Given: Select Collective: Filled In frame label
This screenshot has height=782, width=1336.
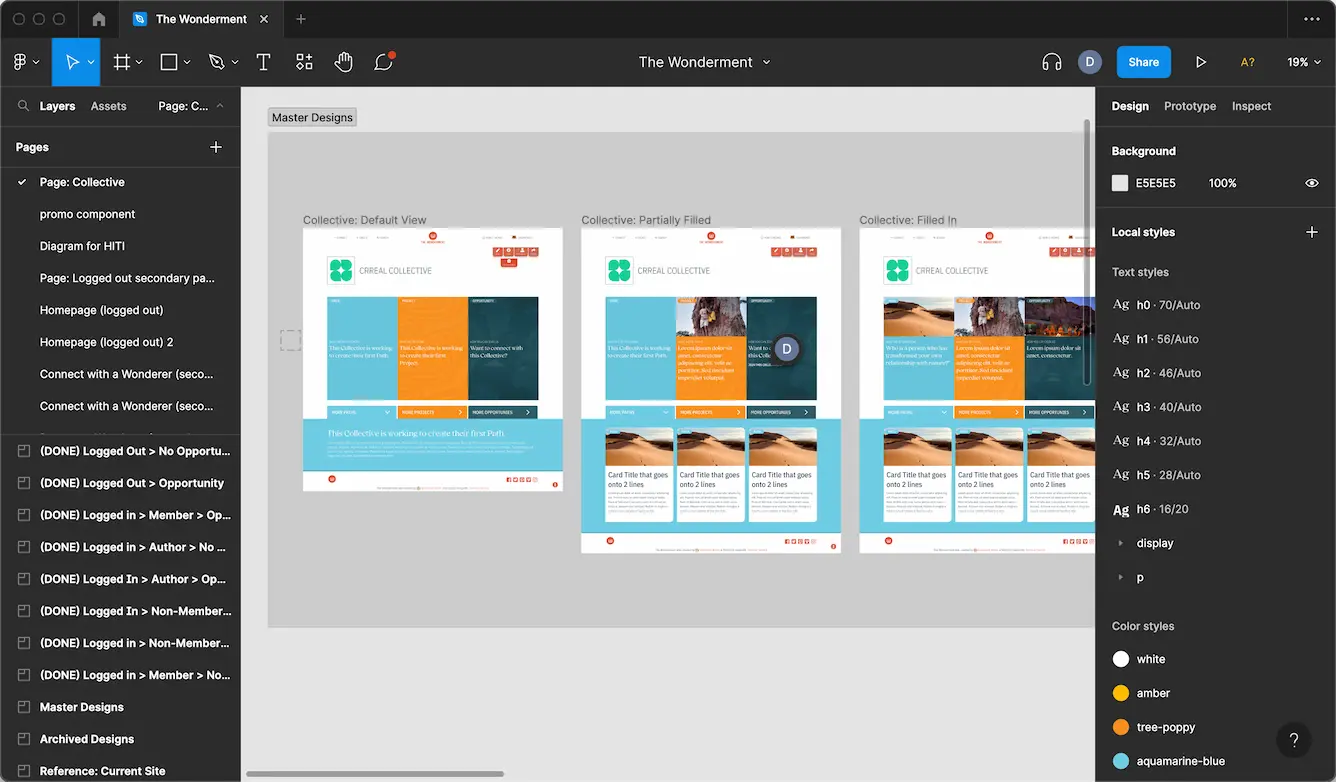Looking at the screenshot, I should [908, 220].
